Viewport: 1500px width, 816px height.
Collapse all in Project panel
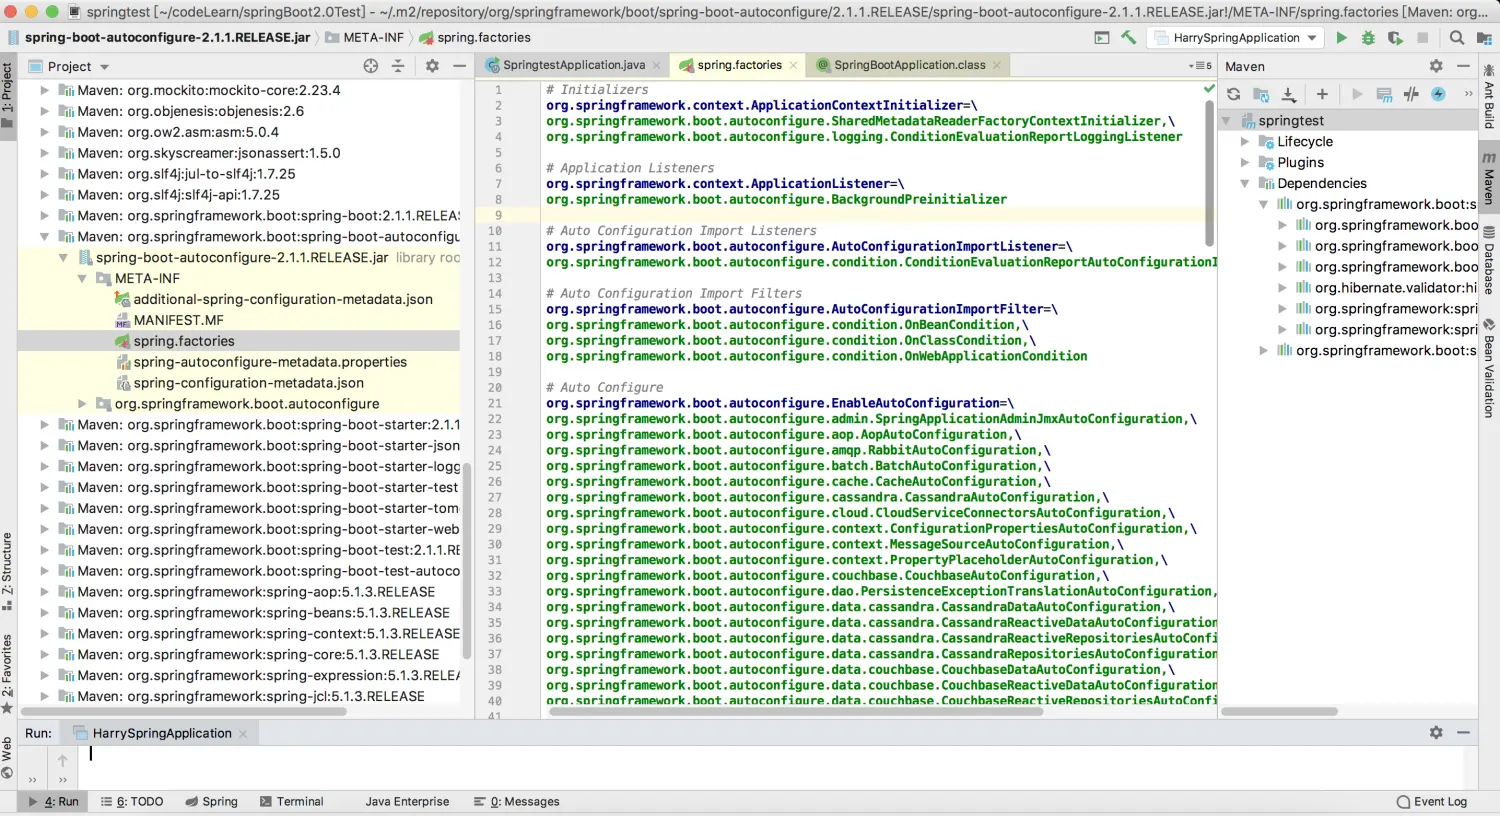coord(398,66)
